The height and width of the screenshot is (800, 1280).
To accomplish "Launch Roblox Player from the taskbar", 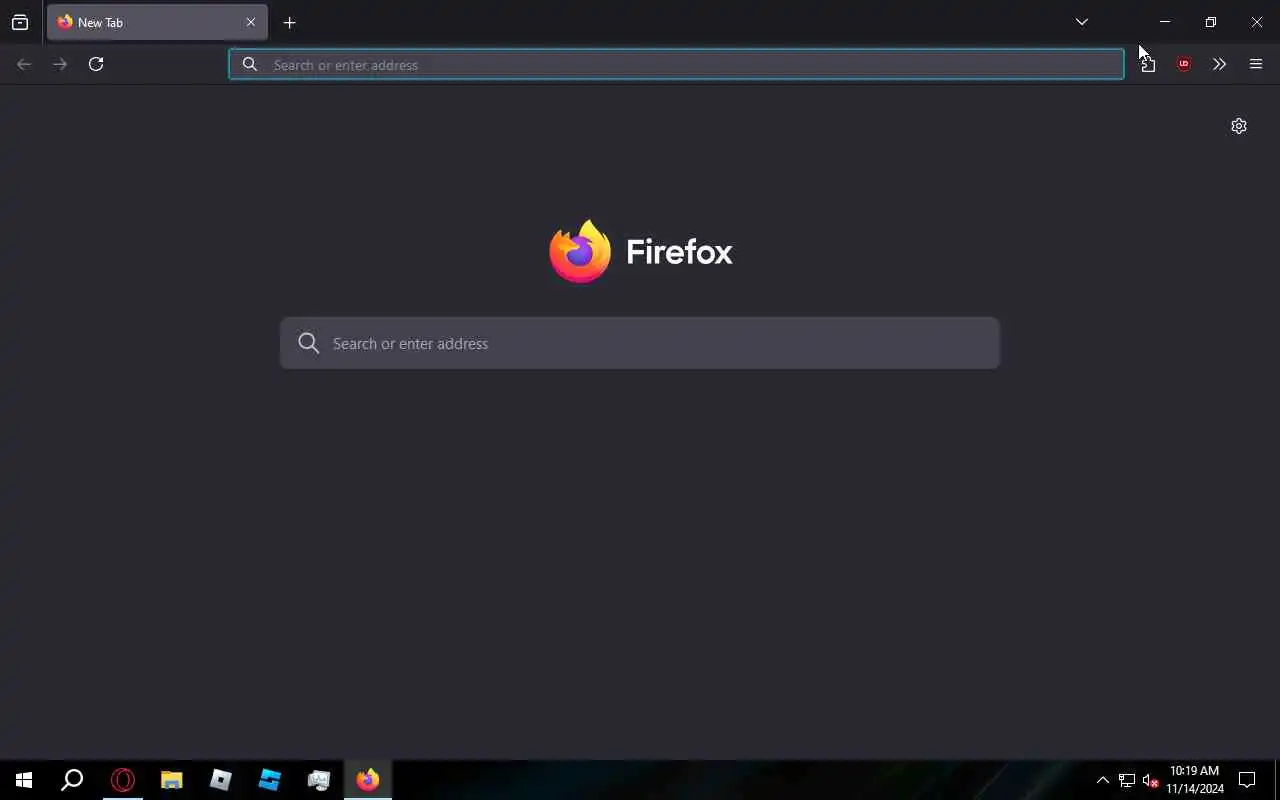I will 221,780.
